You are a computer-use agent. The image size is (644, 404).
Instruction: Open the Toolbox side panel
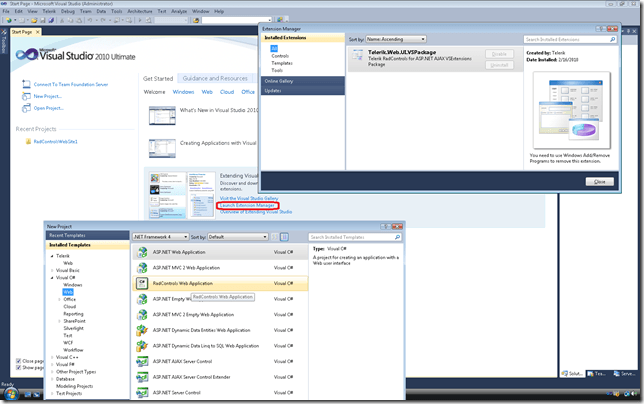(4, 43)
